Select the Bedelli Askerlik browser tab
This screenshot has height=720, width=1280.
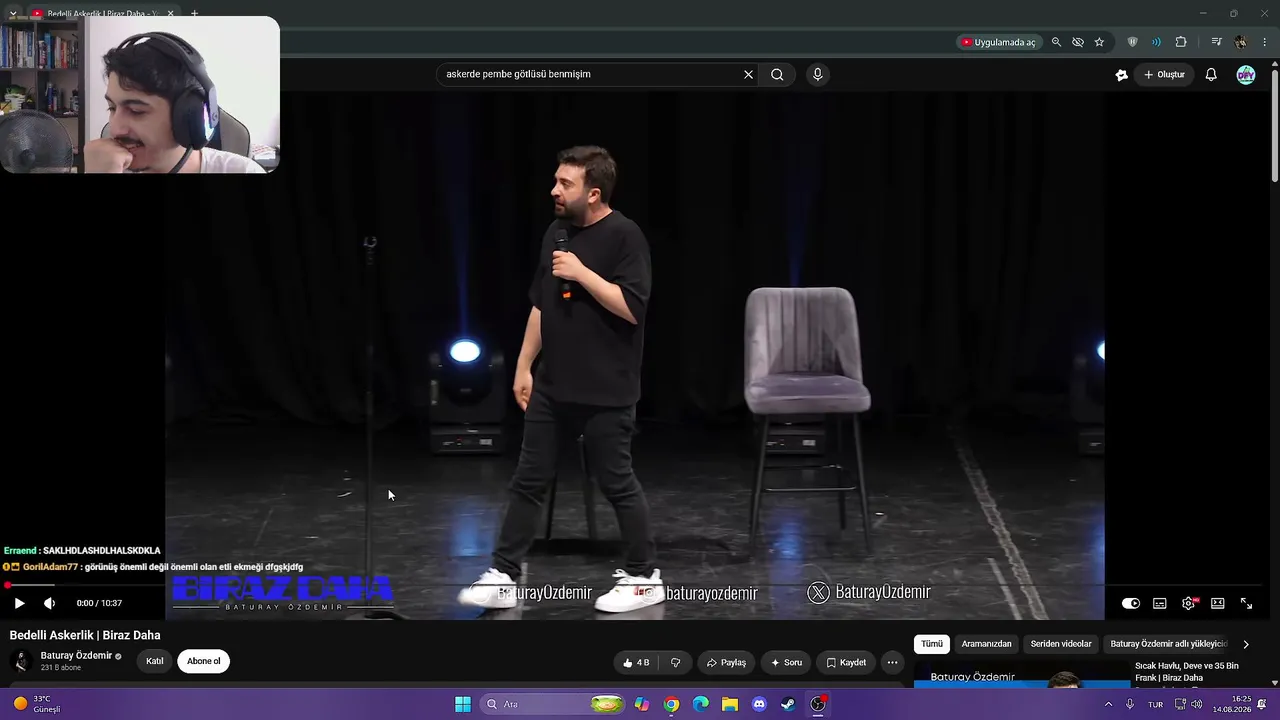(102, 14)
